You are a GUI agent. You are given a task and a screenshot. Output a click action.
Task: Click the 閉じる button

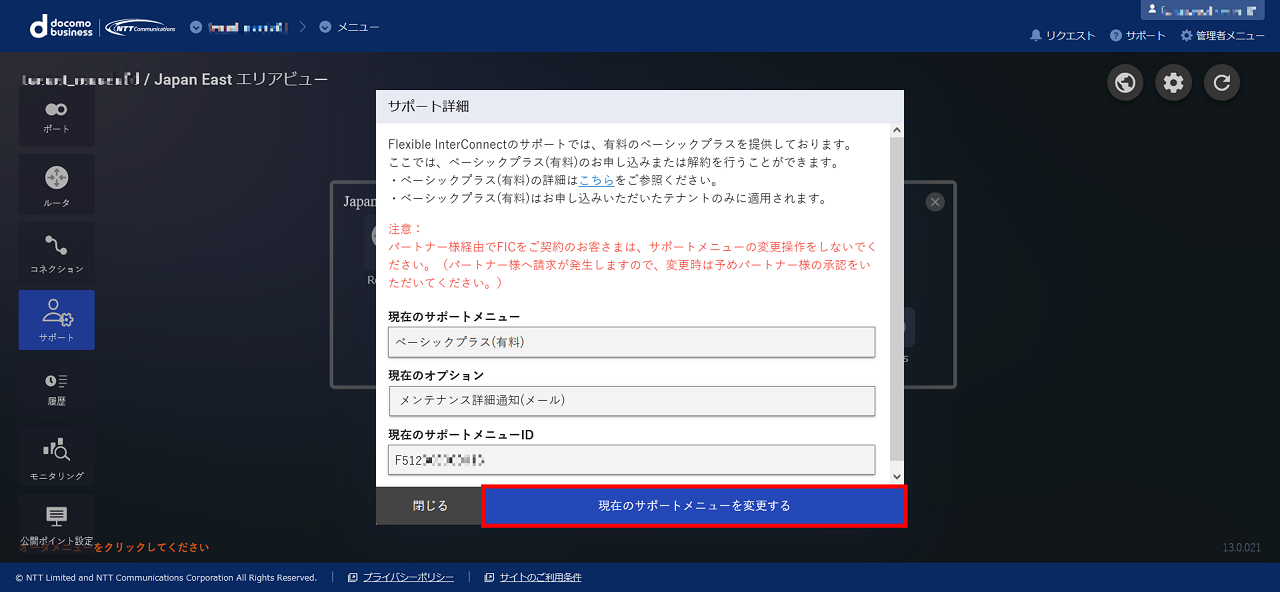point(430,505)
